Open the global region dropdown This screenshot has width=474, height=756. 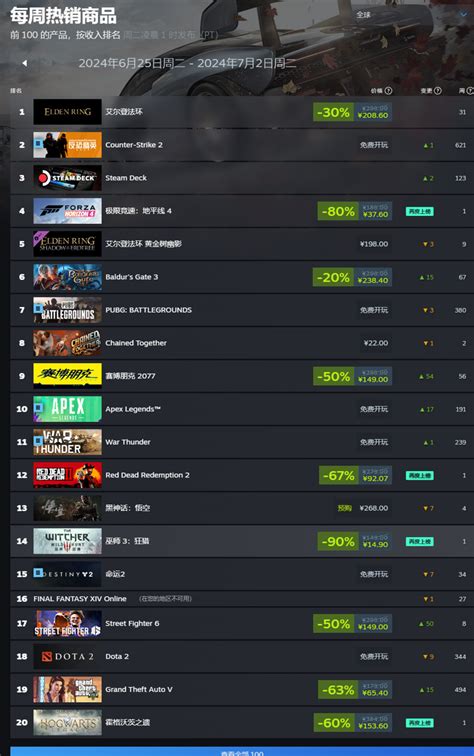pos(411,14)
